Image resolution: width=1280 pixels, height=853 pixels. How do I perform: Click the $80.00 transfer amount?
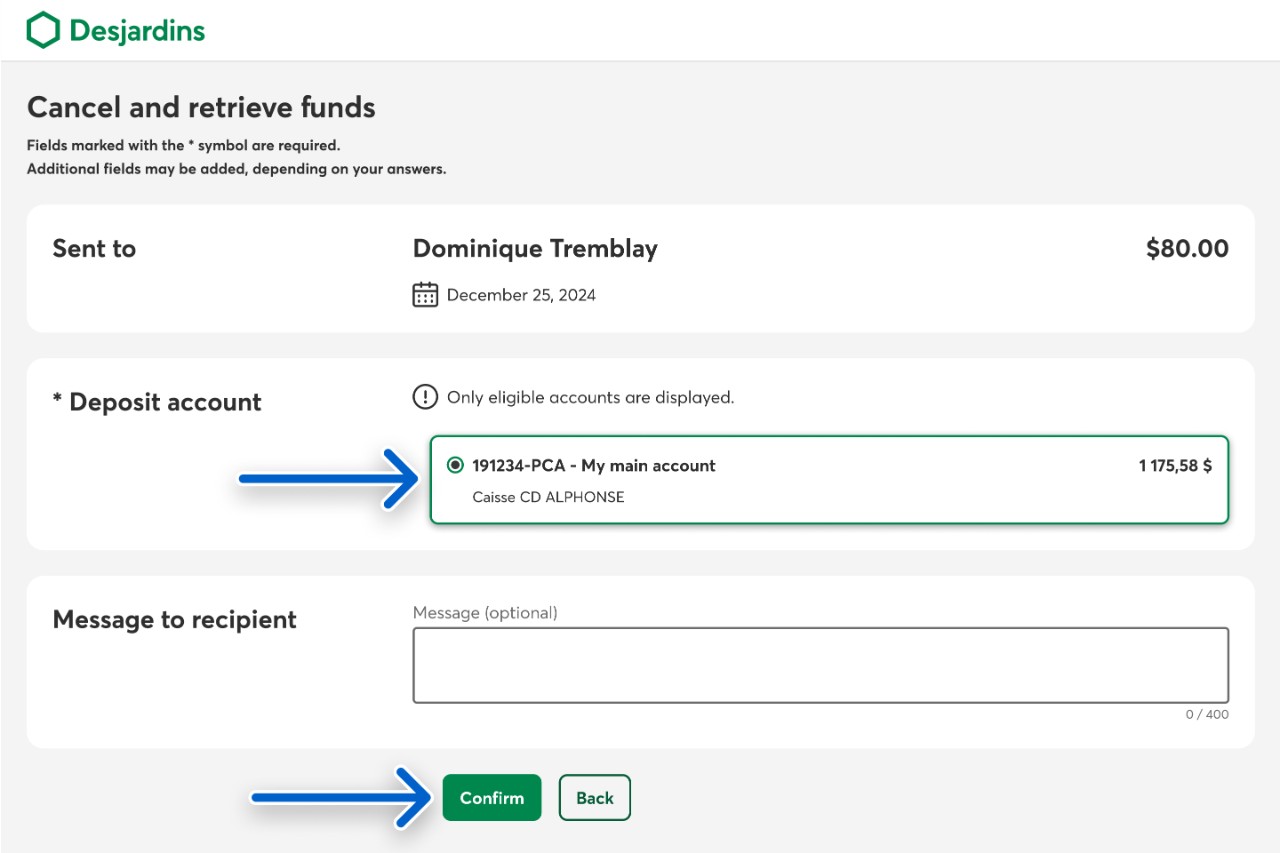[1187, 249]
